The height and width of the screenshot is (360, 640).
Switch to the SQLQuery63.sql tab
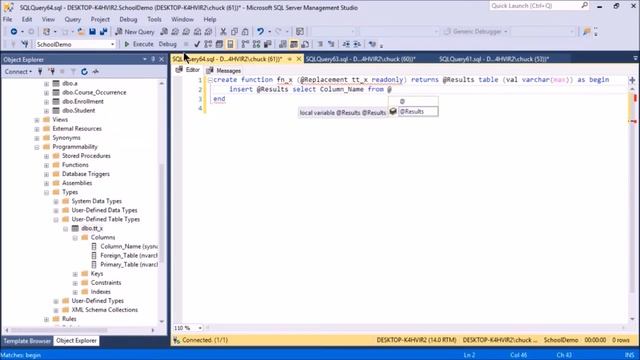360,59
